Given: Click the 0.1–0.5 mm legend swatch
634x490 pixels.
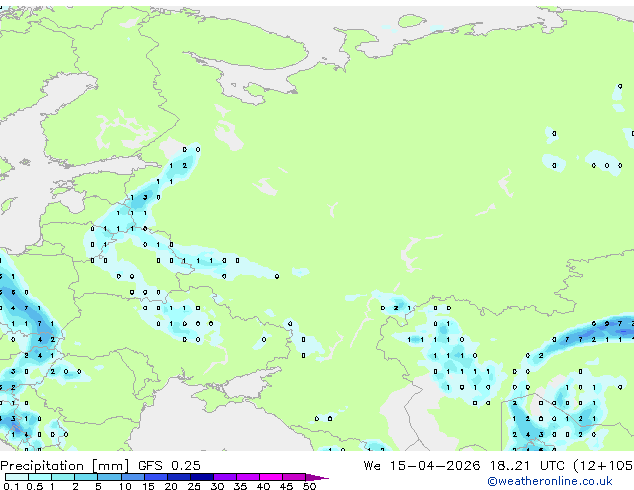Looking at the screenshot, I should pos(17,477).
